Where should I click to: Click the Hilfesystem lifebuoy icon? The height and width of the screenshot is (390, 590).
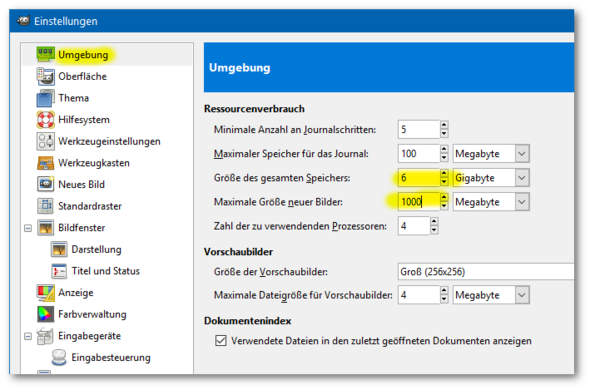tap(46, 120)
